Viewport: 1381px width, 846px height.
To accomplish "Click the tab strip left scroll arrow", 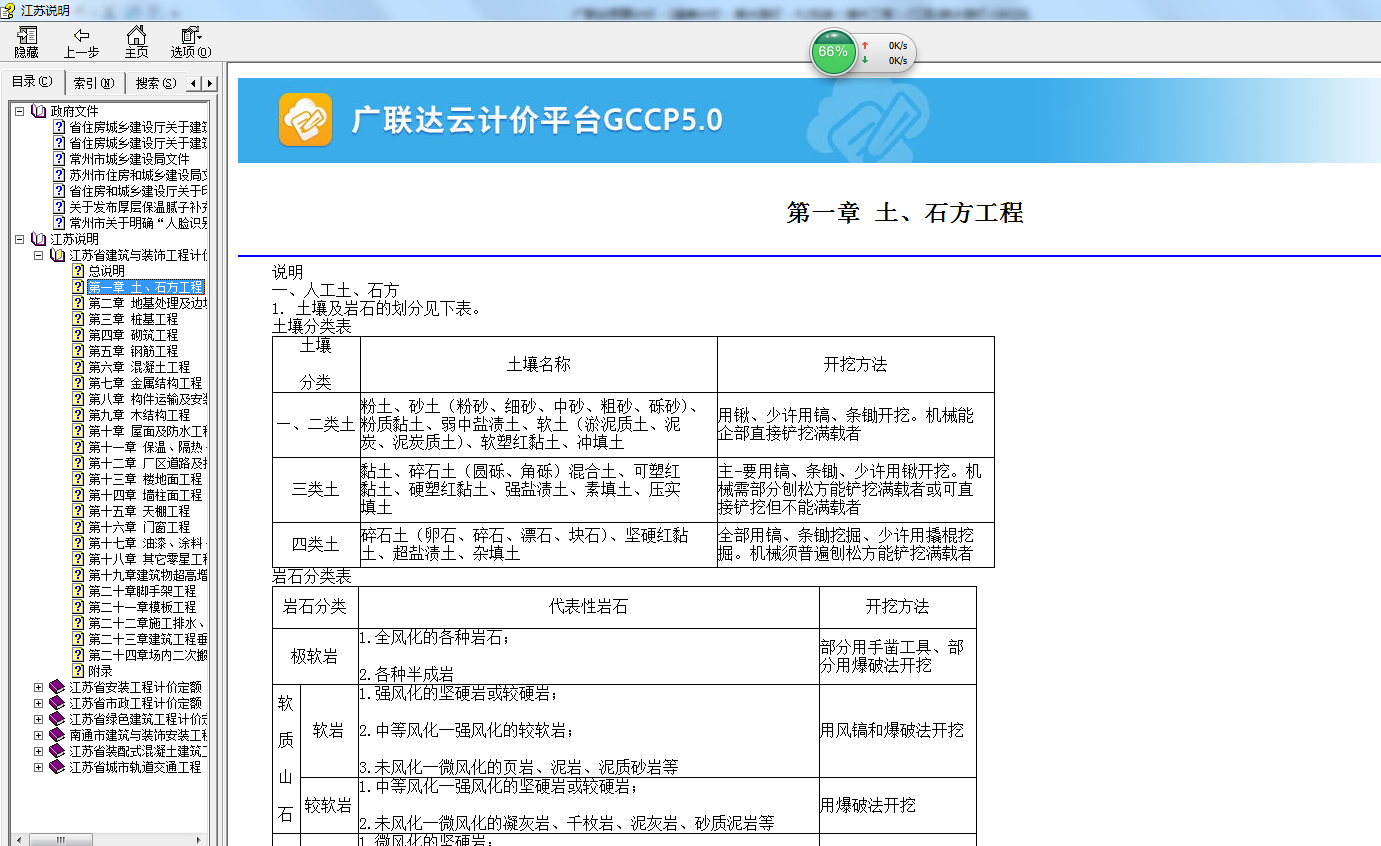I will pyautogui.click(x=195, y=83).
